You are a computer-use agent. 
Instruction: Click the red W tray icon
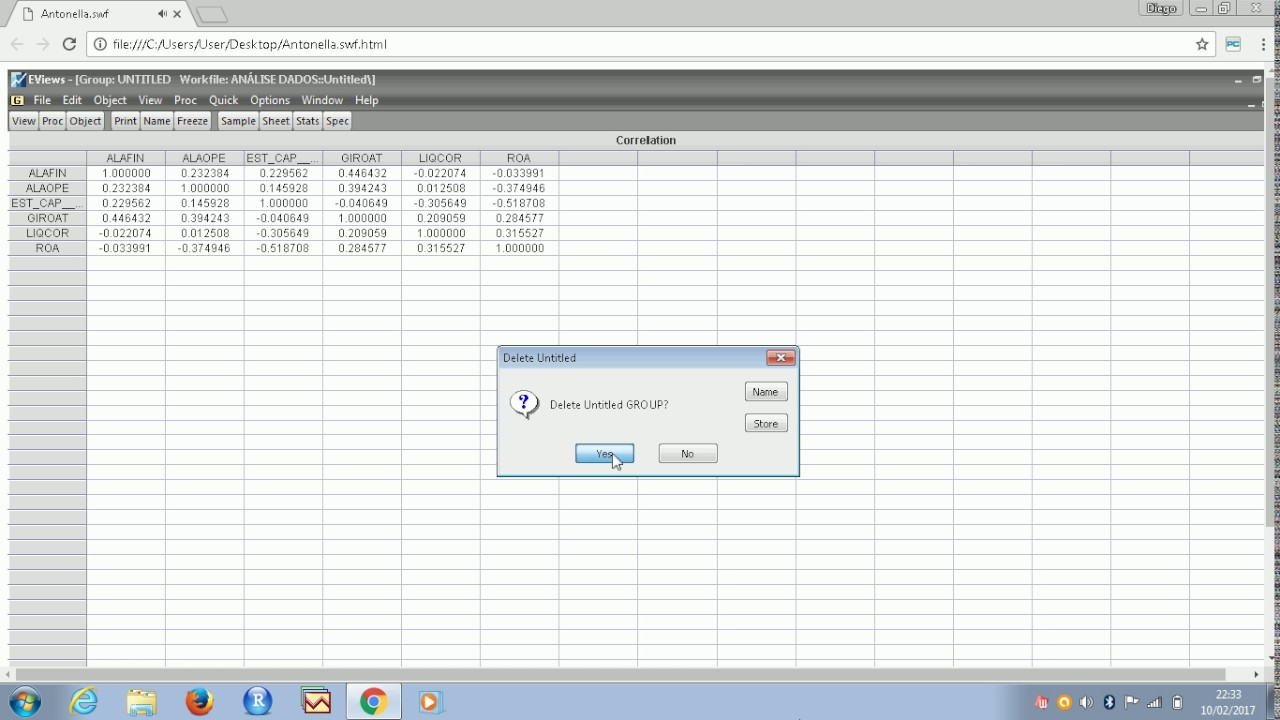[x=1041, y=702]
